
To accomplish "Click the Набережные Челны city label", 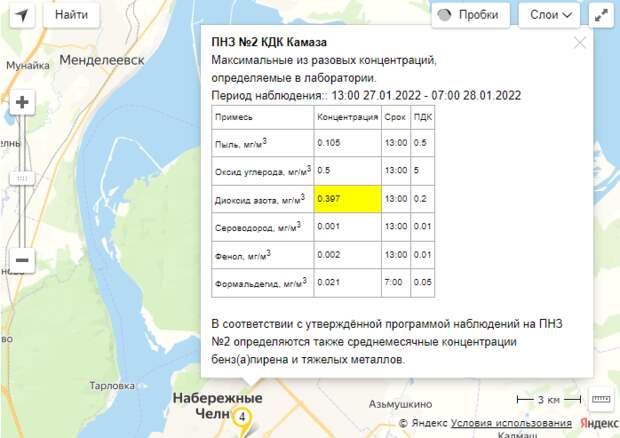I will pyautogui.click(x=217, y=406).
